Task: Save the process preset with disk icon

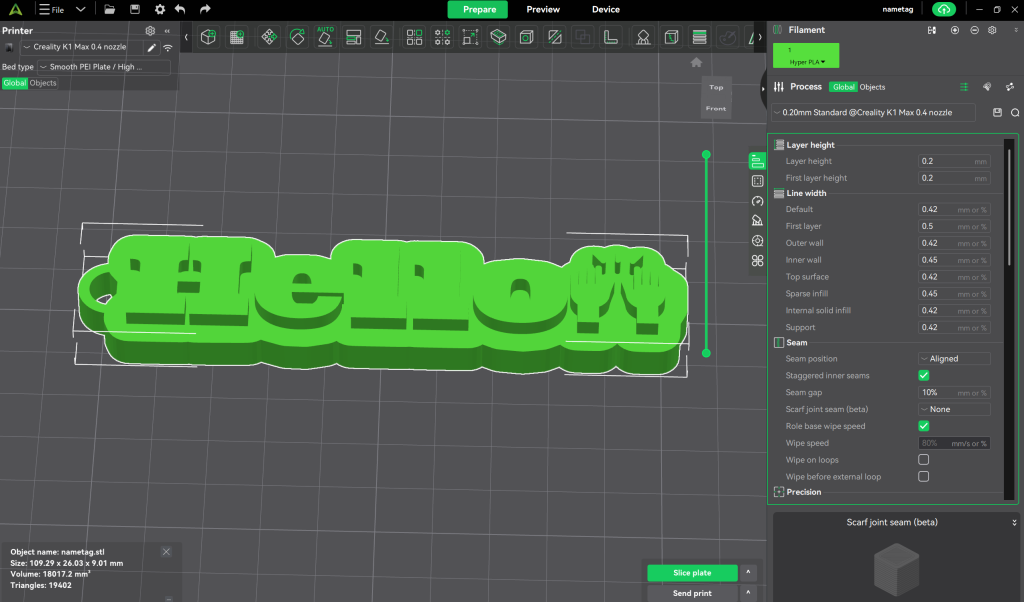Action: 997,113
